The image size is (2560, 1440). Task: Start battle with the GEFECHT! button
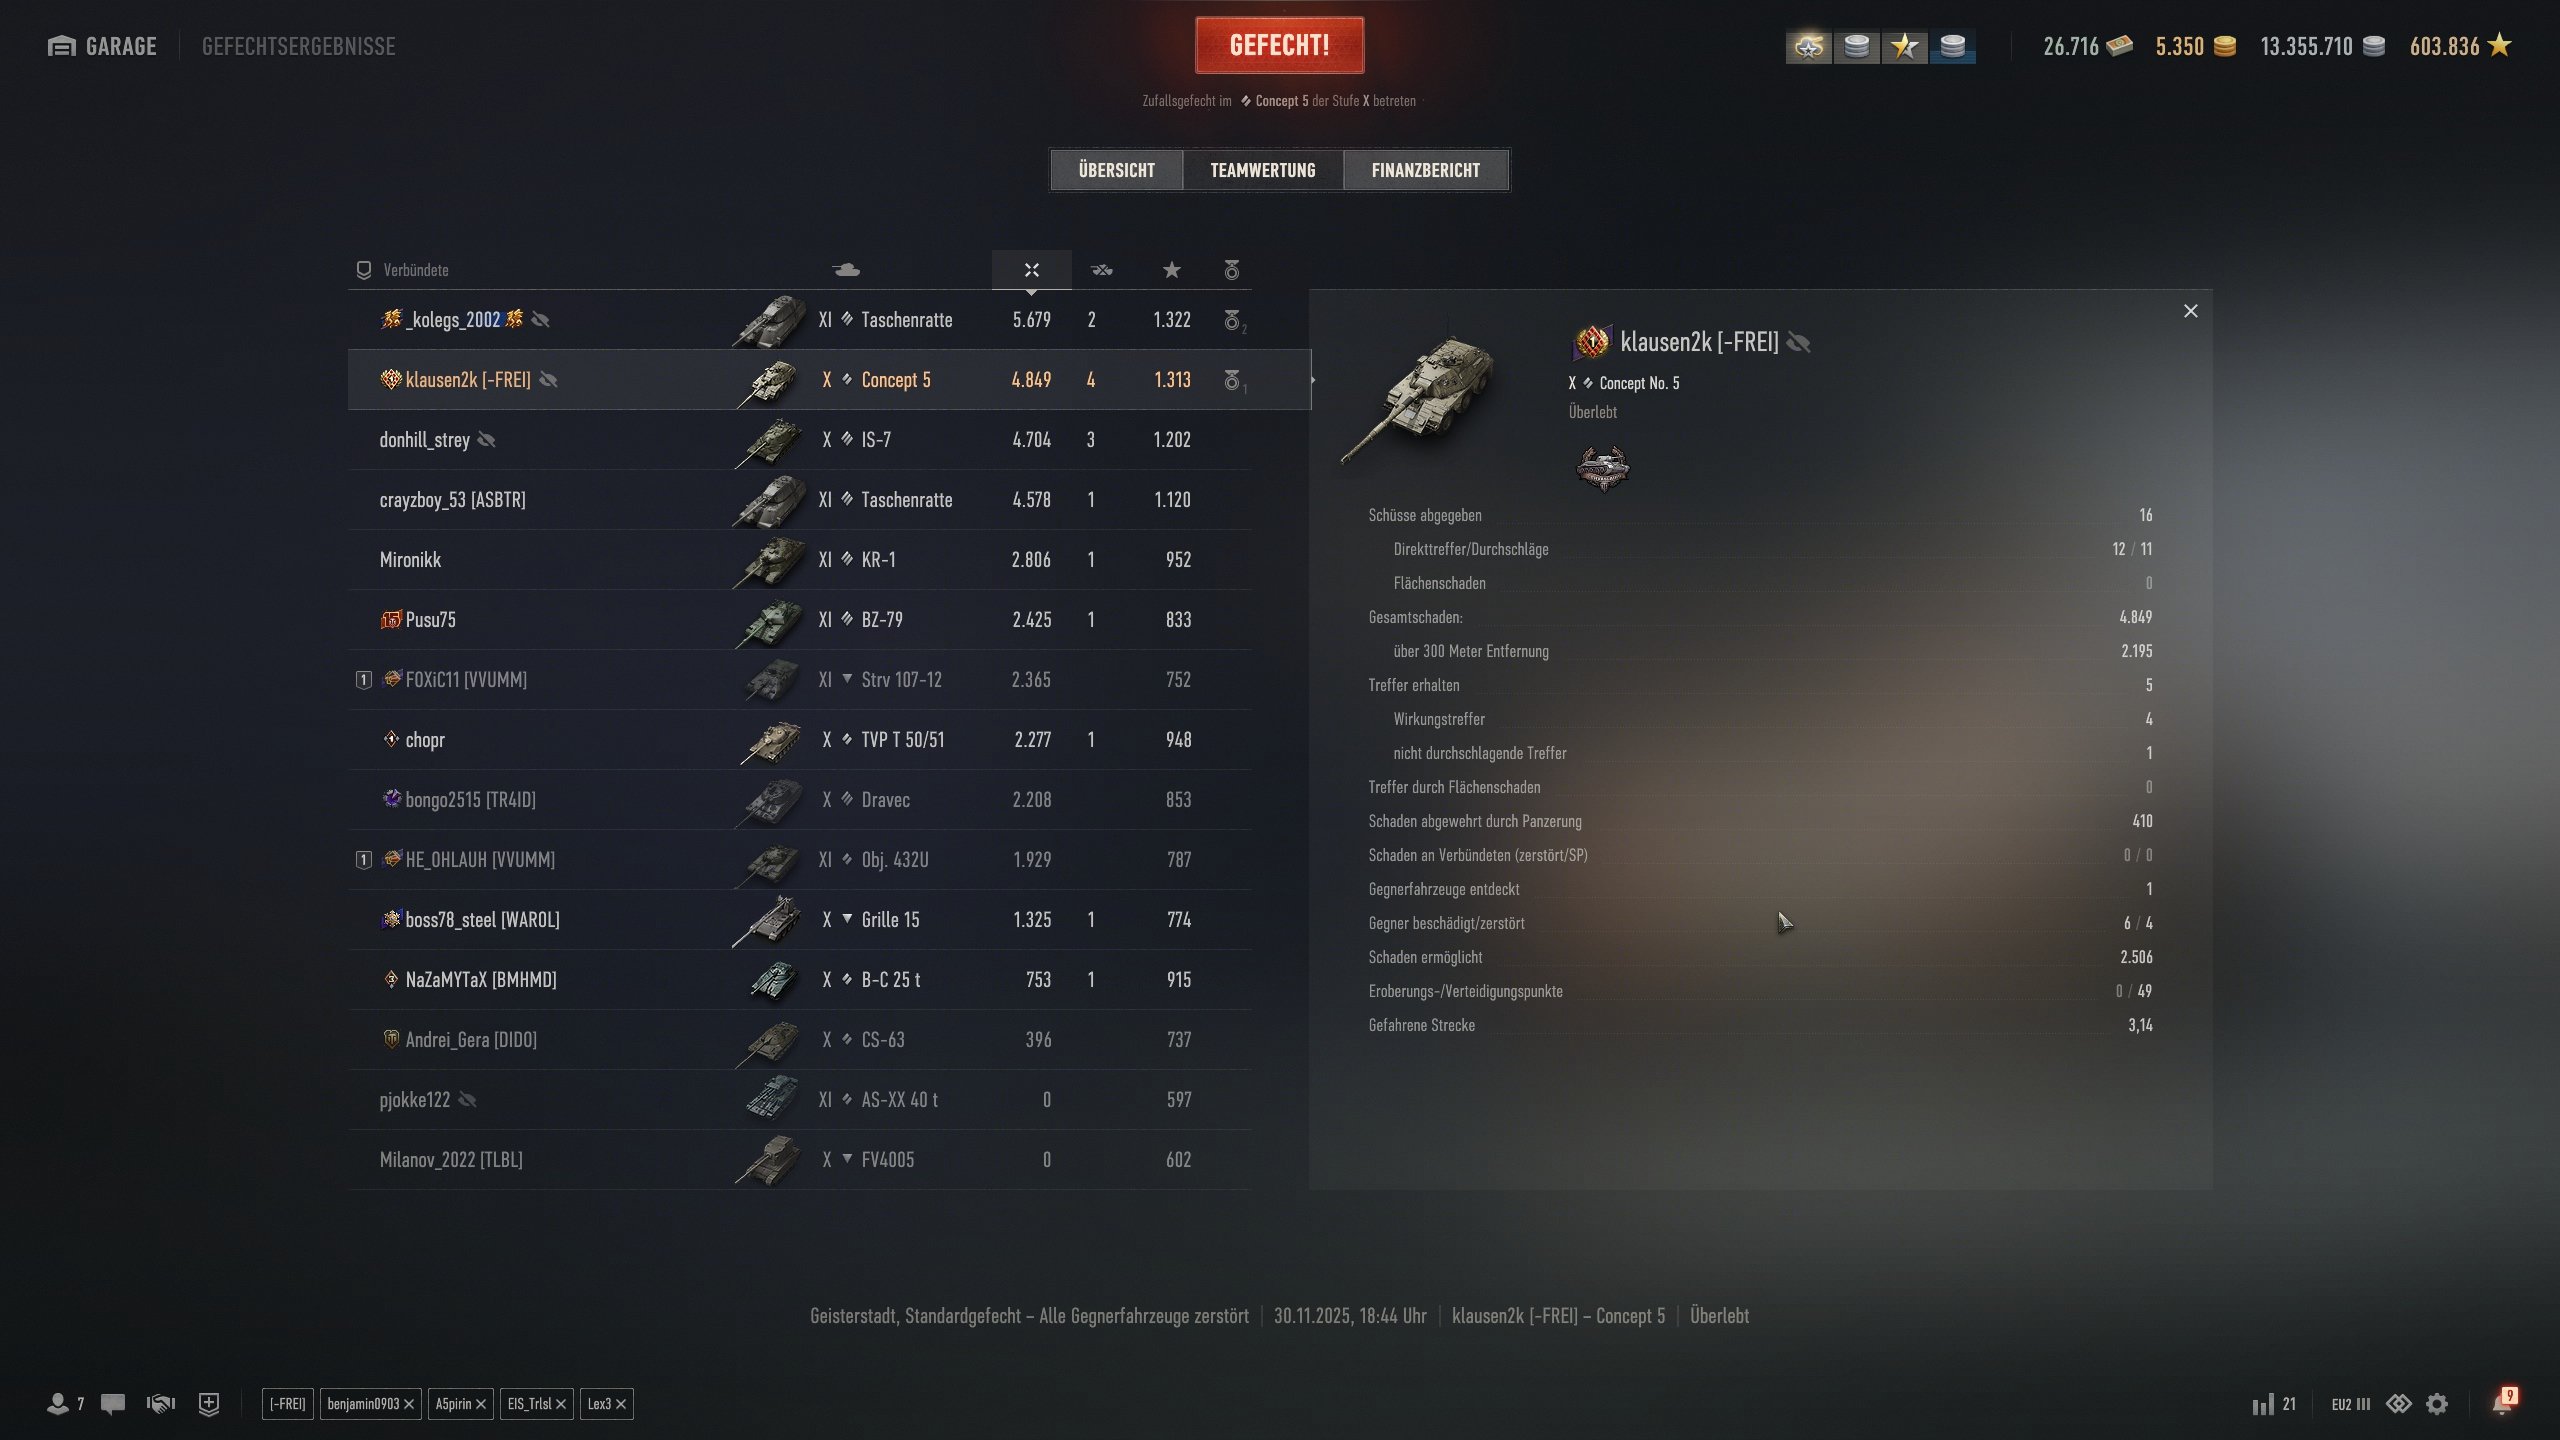pyautogui.click(x=1279, y=45)
